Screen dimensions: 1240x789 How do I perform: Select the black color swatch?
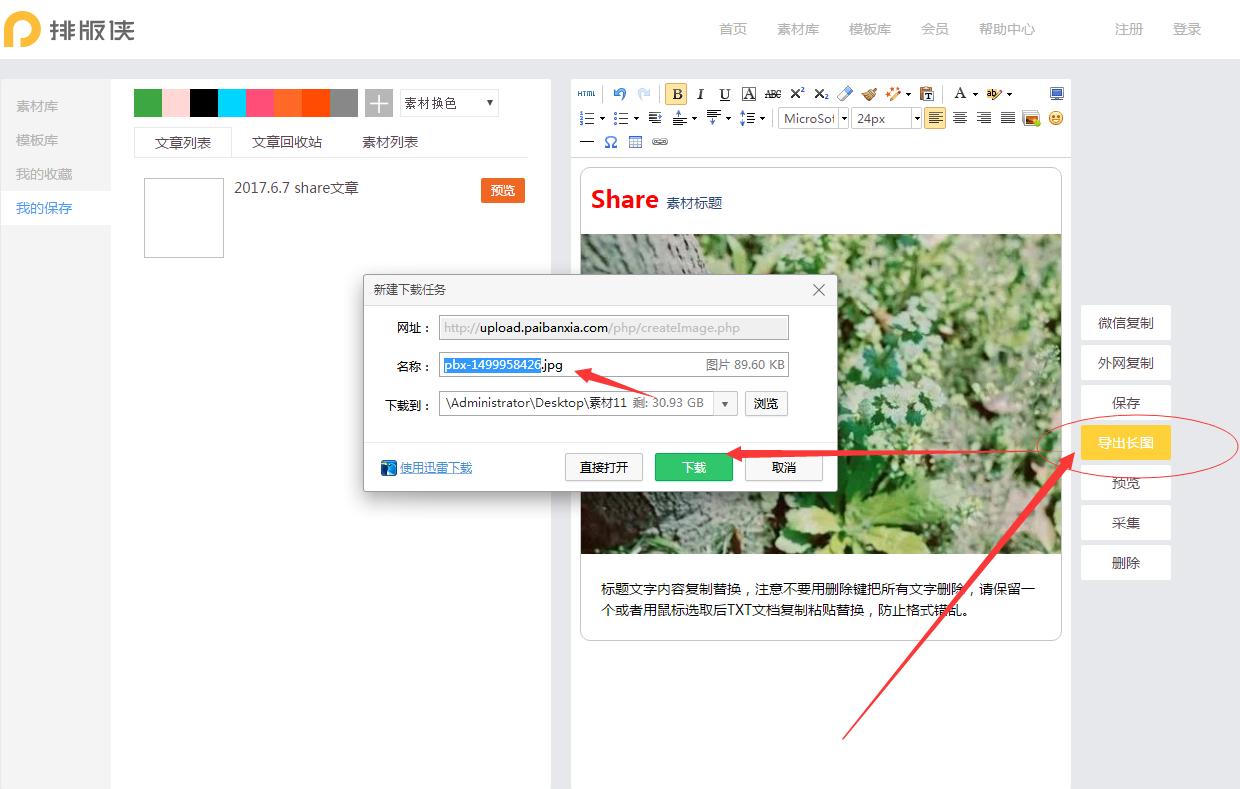(x=203, y=102)
